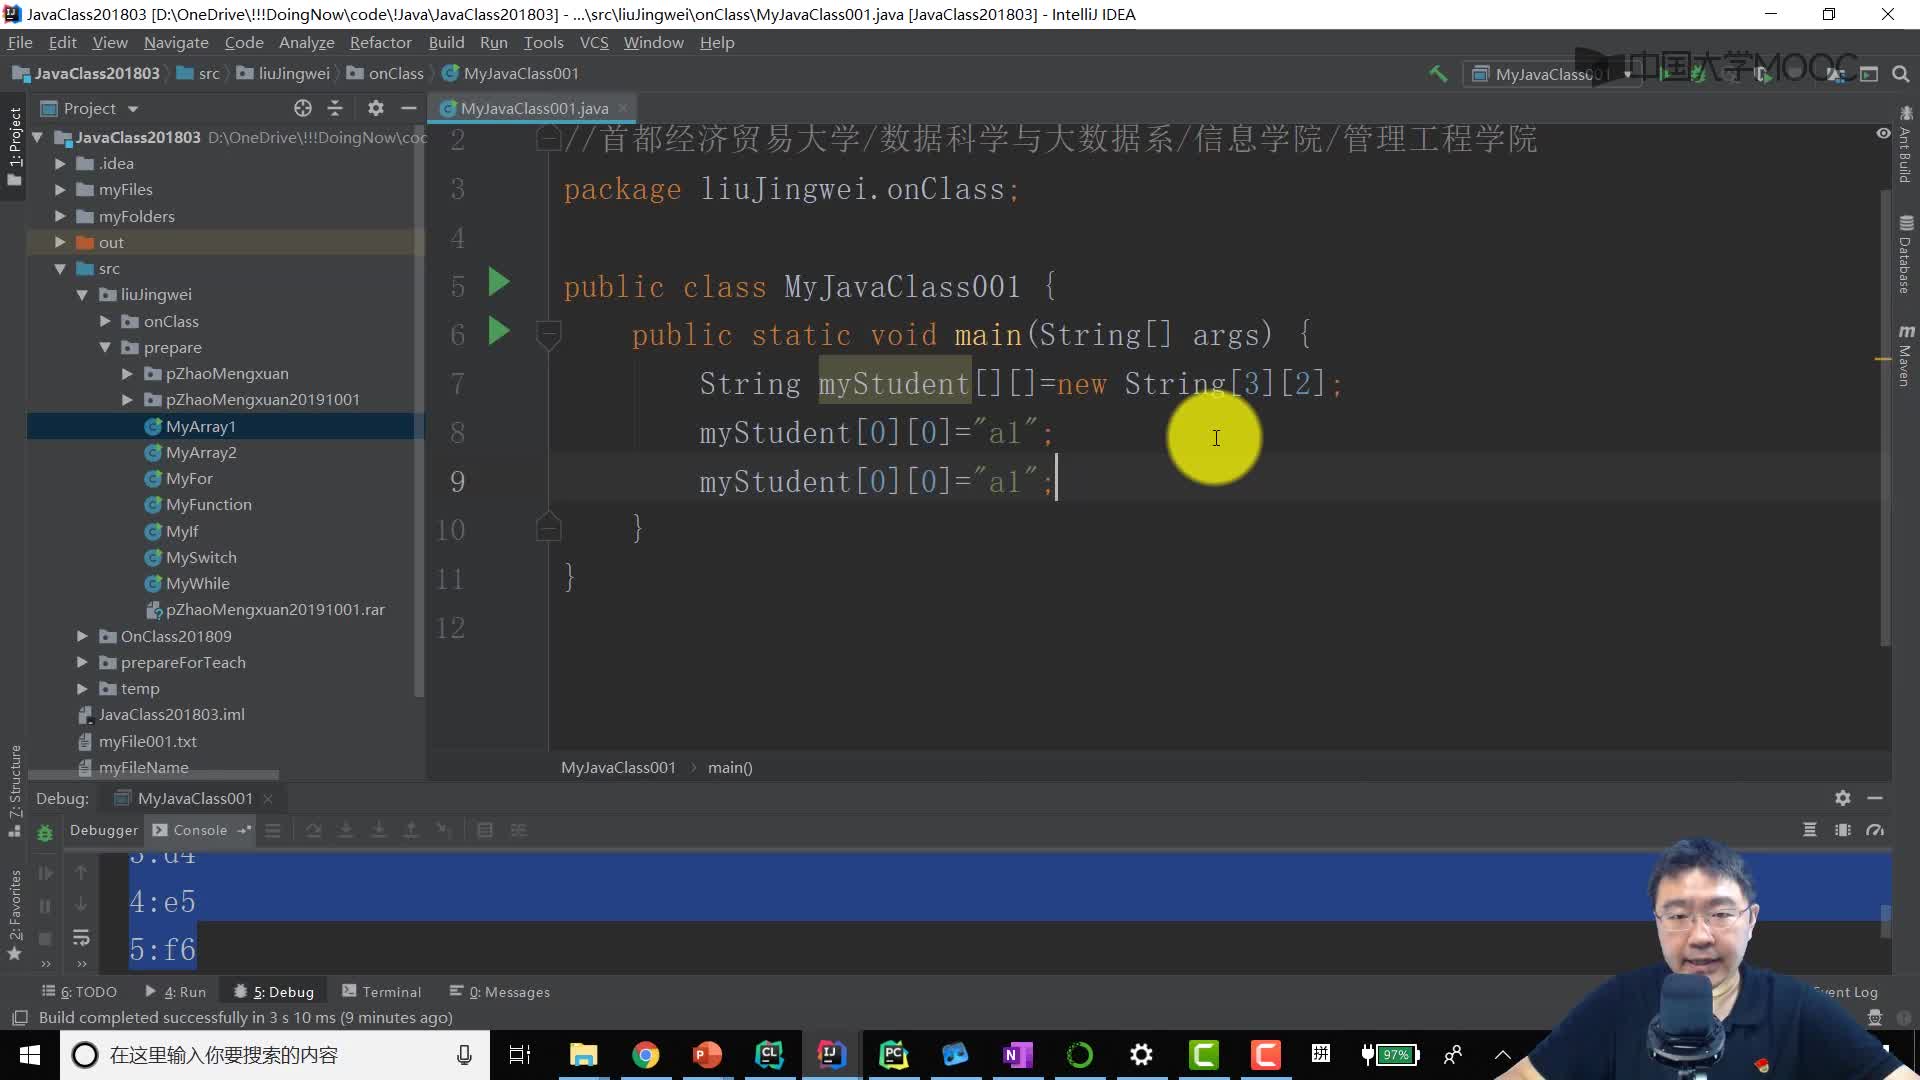This screenshot has height=1080, width=1920.
Task: Toggle line 6 method fold marker
Action: tap(548, 334)
